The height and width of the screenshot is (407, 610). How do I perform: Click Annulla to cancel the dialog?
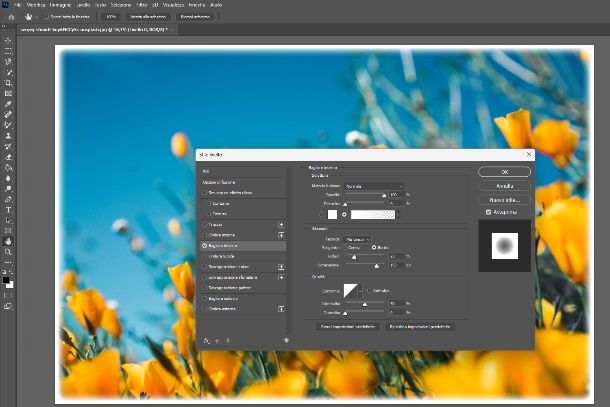(505, 186)
